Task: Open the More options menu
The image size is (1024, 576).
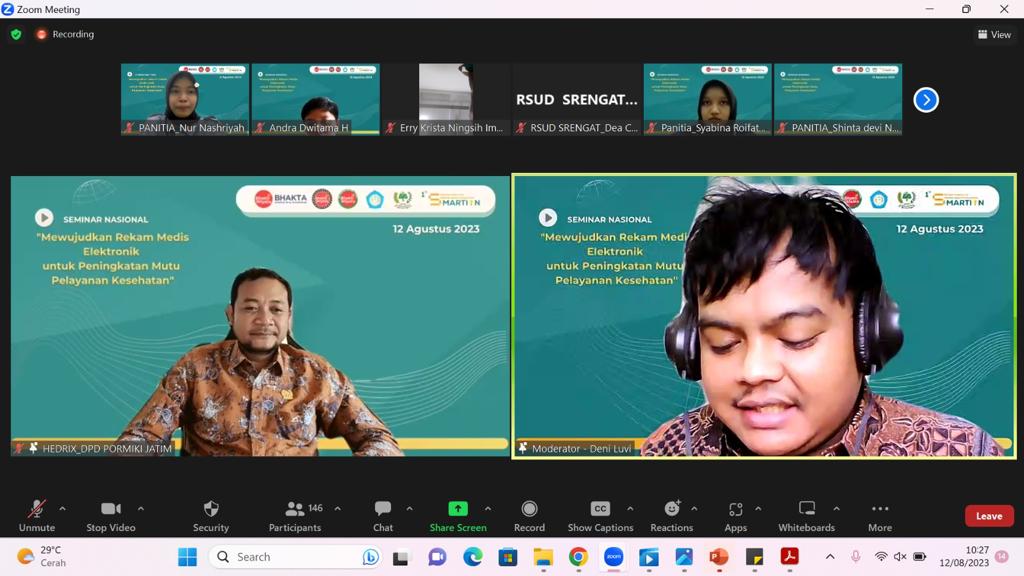Action: (880, 515)
